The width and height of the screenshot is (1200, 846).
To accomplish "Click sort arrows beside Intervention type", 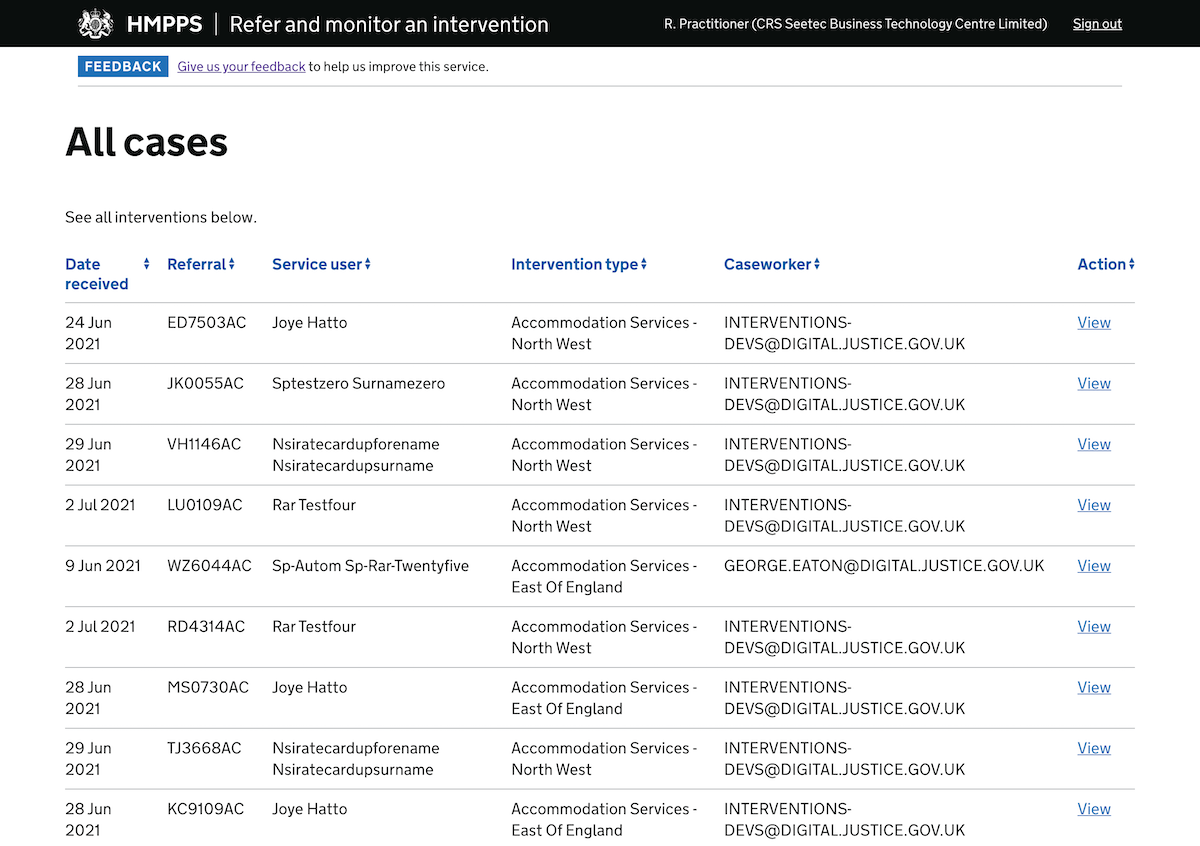I will [x=643, y=264].
